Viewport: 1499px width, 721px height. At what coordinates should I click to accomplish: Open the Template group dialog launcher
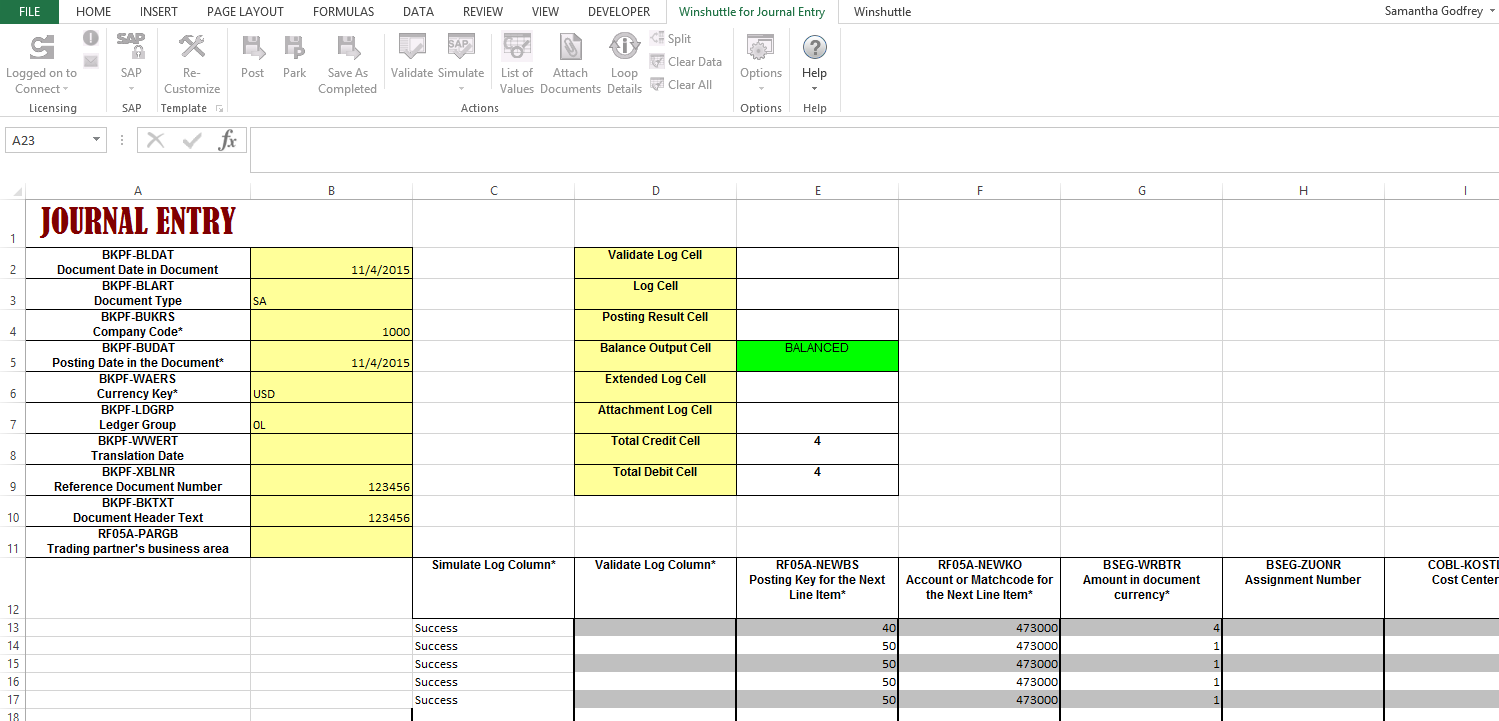point(219,108)
